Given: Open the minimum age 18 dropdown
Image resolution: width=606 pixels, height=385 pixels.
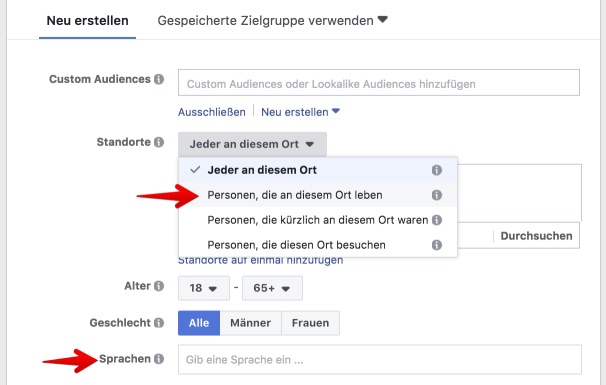Looking at the screenshot, I should (204, 288).
